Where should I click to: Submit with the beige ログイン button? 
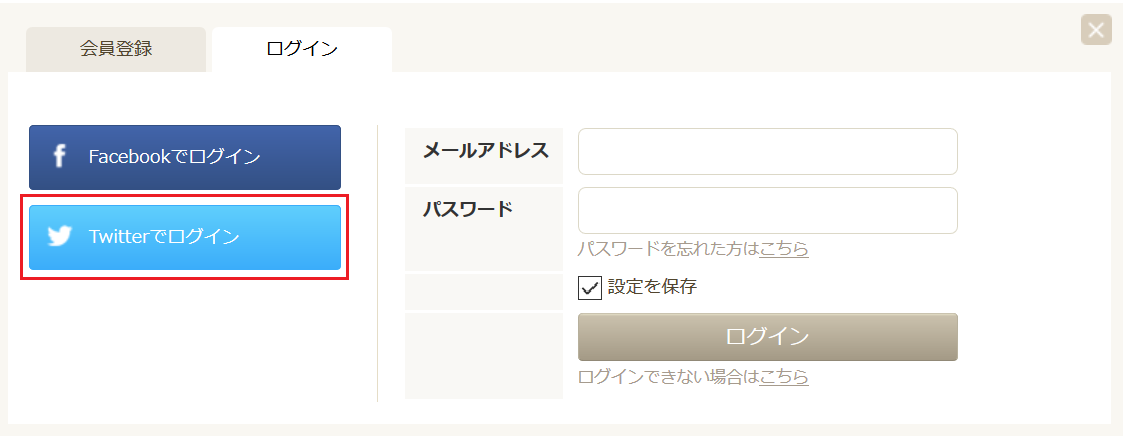pos(768,337)
